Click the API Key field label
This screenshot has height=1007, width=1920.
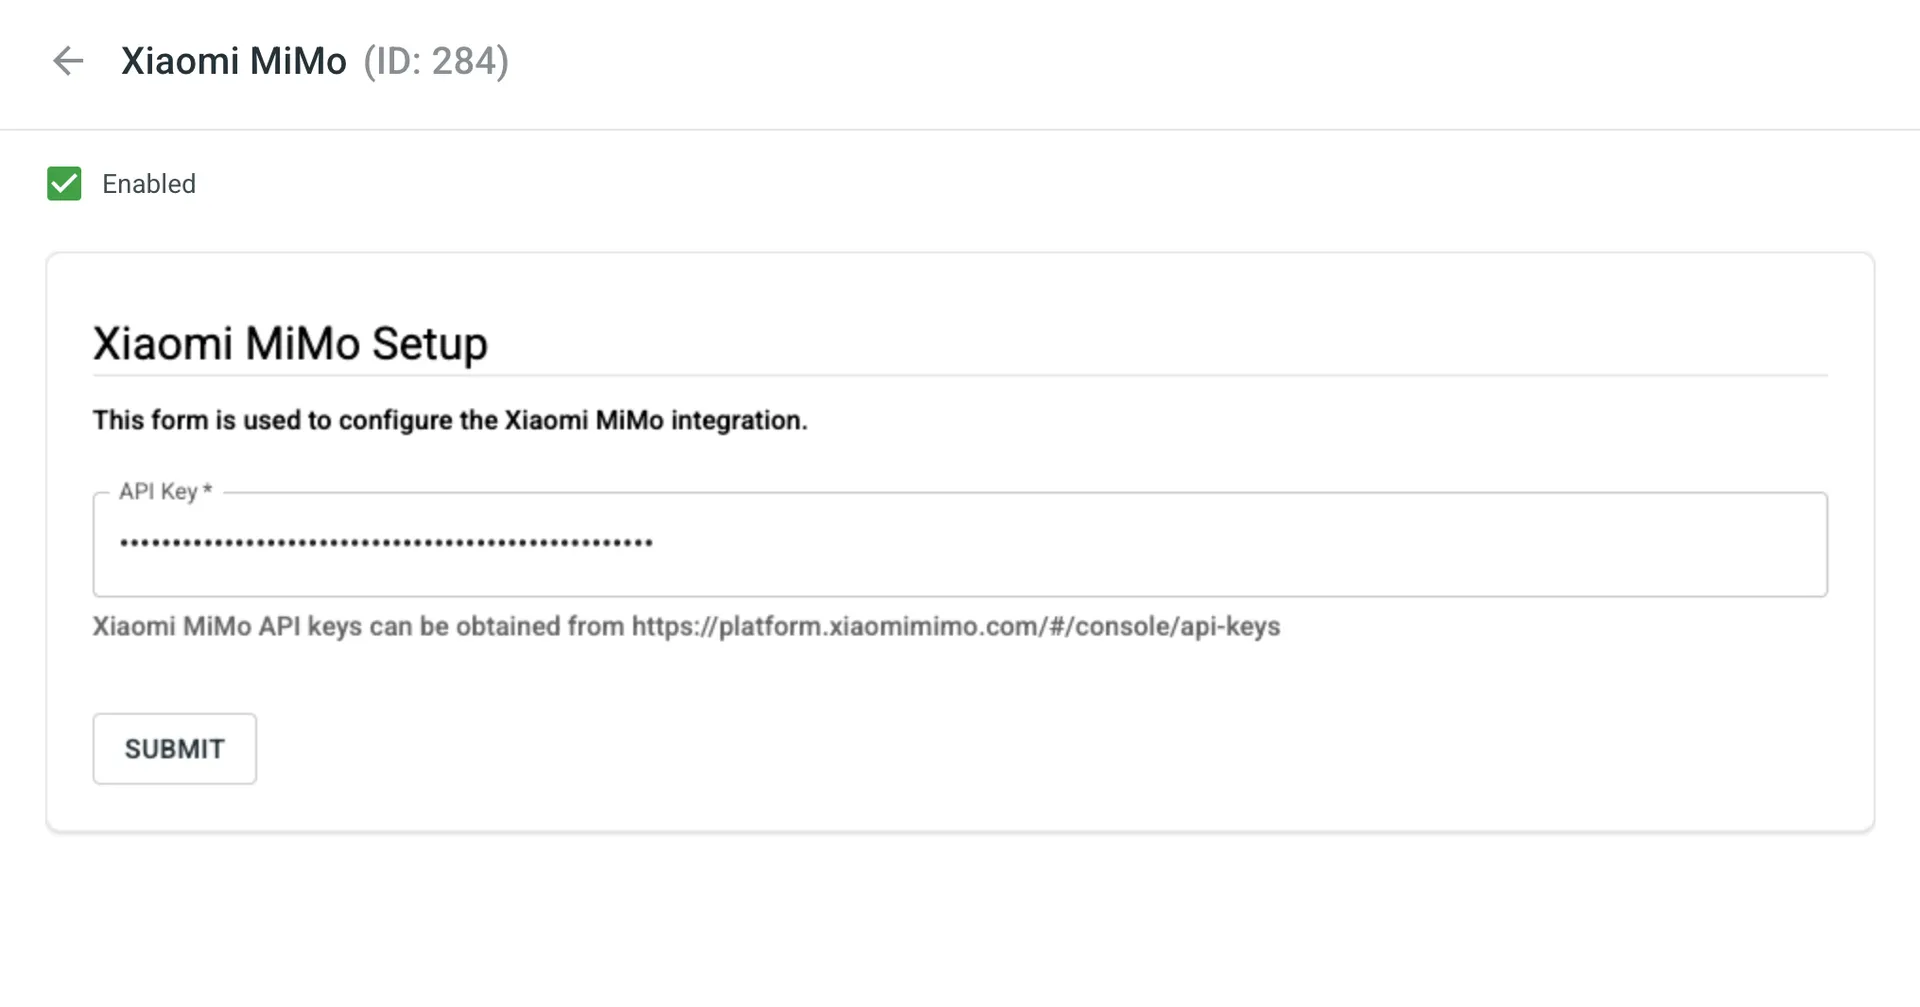coord(158,491)
